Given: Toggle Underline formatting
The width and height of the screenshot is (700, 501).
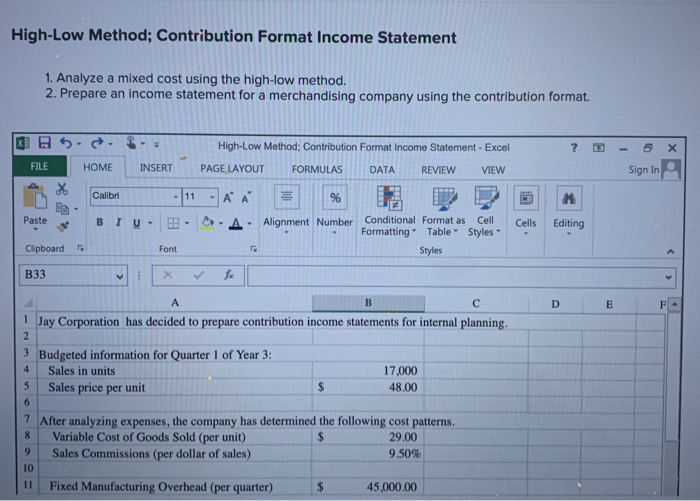Looking at the screenshot, I should pos(137,223).
